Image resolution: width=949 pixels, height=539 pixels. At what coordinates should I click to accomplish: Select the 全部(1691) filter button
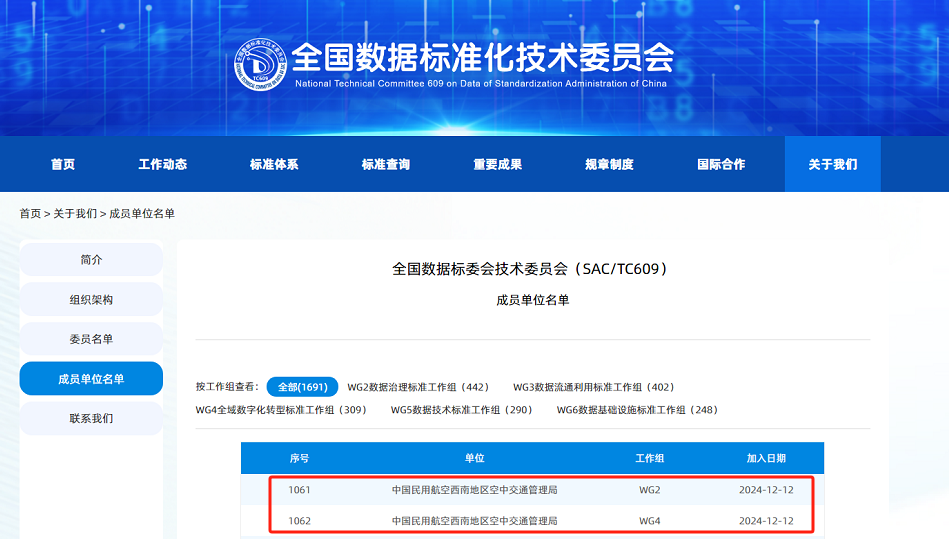302,387
